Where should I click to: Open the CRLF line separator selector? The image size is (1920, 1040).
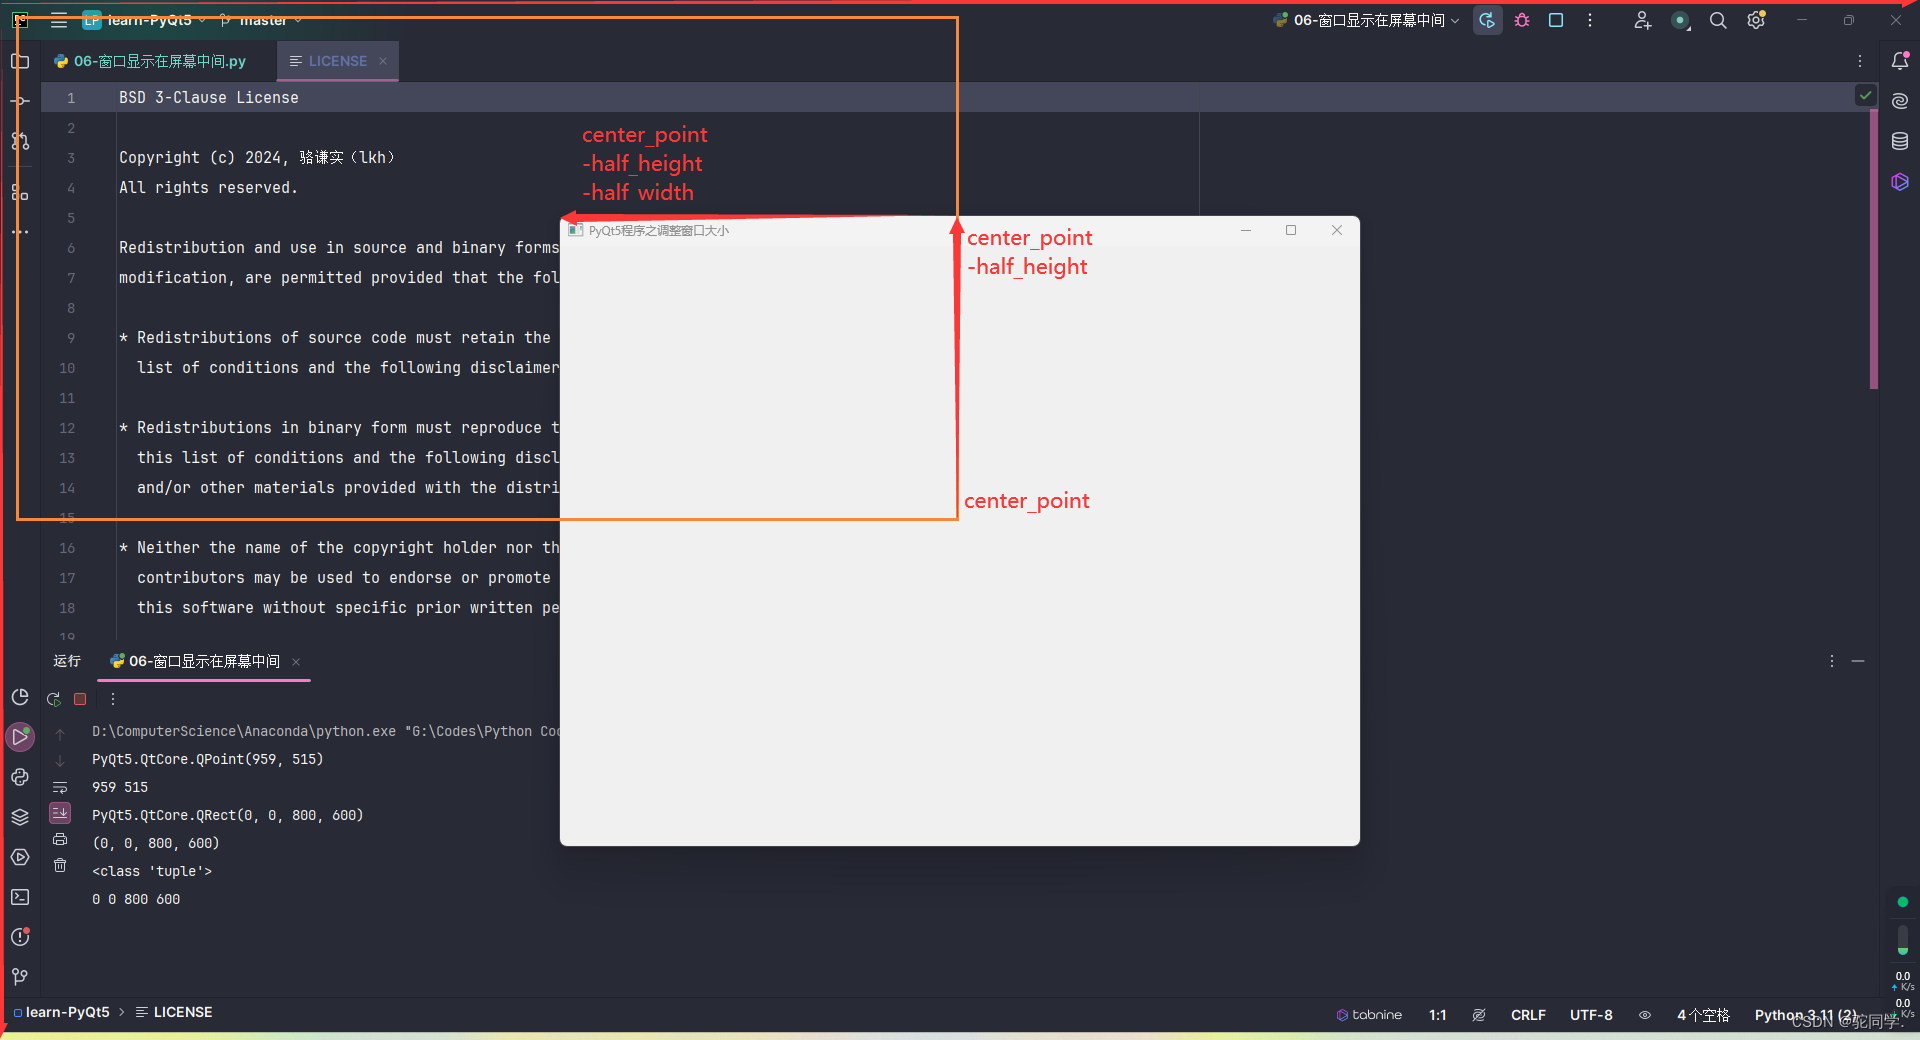[x=1528, y=1014]
